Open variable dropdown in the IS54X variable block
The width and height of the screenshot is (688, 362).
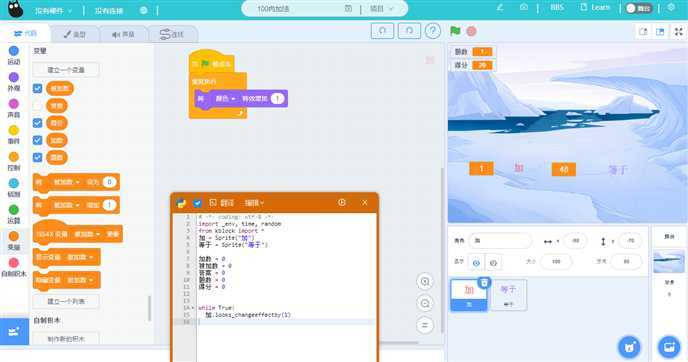coord(87,234)
